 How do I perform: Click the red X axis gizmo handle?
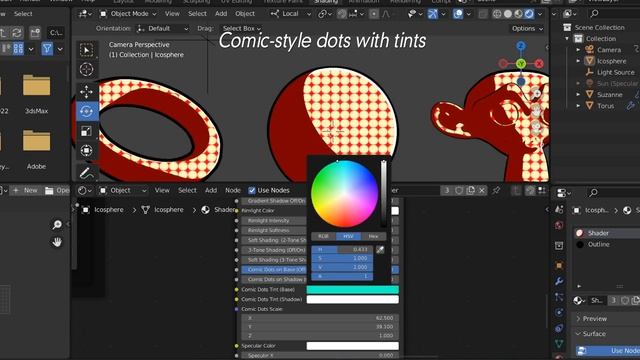coord(539,64)
